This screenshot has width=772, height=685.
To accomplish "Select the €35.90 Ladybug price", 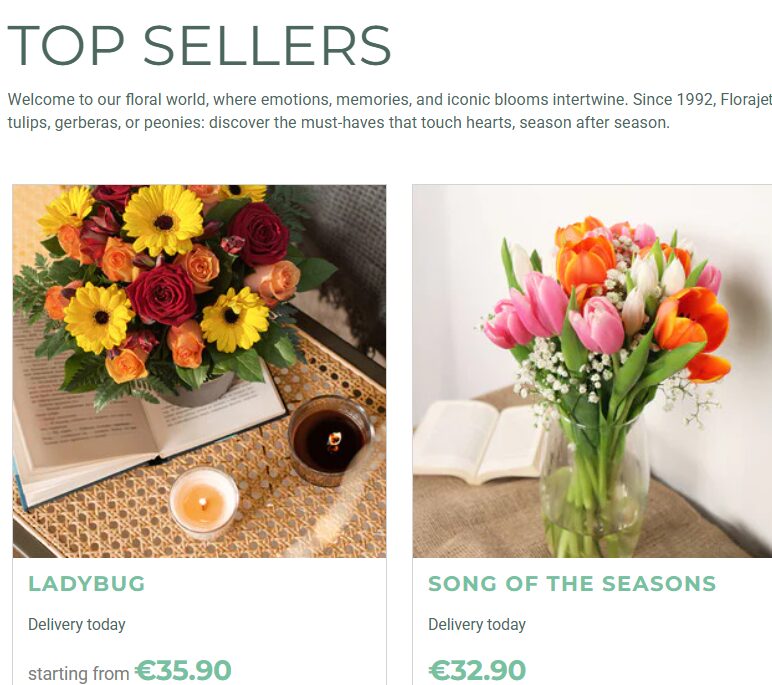I will 183,670.
